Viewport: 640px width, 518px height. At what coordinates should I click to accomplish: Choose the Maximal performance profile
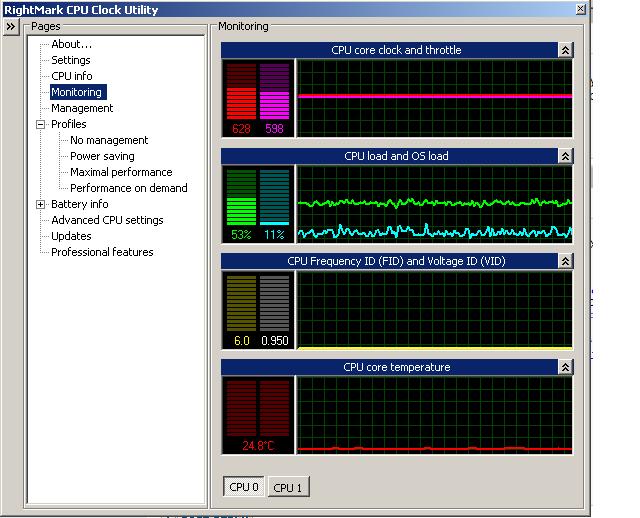click(x=121, y=172)
